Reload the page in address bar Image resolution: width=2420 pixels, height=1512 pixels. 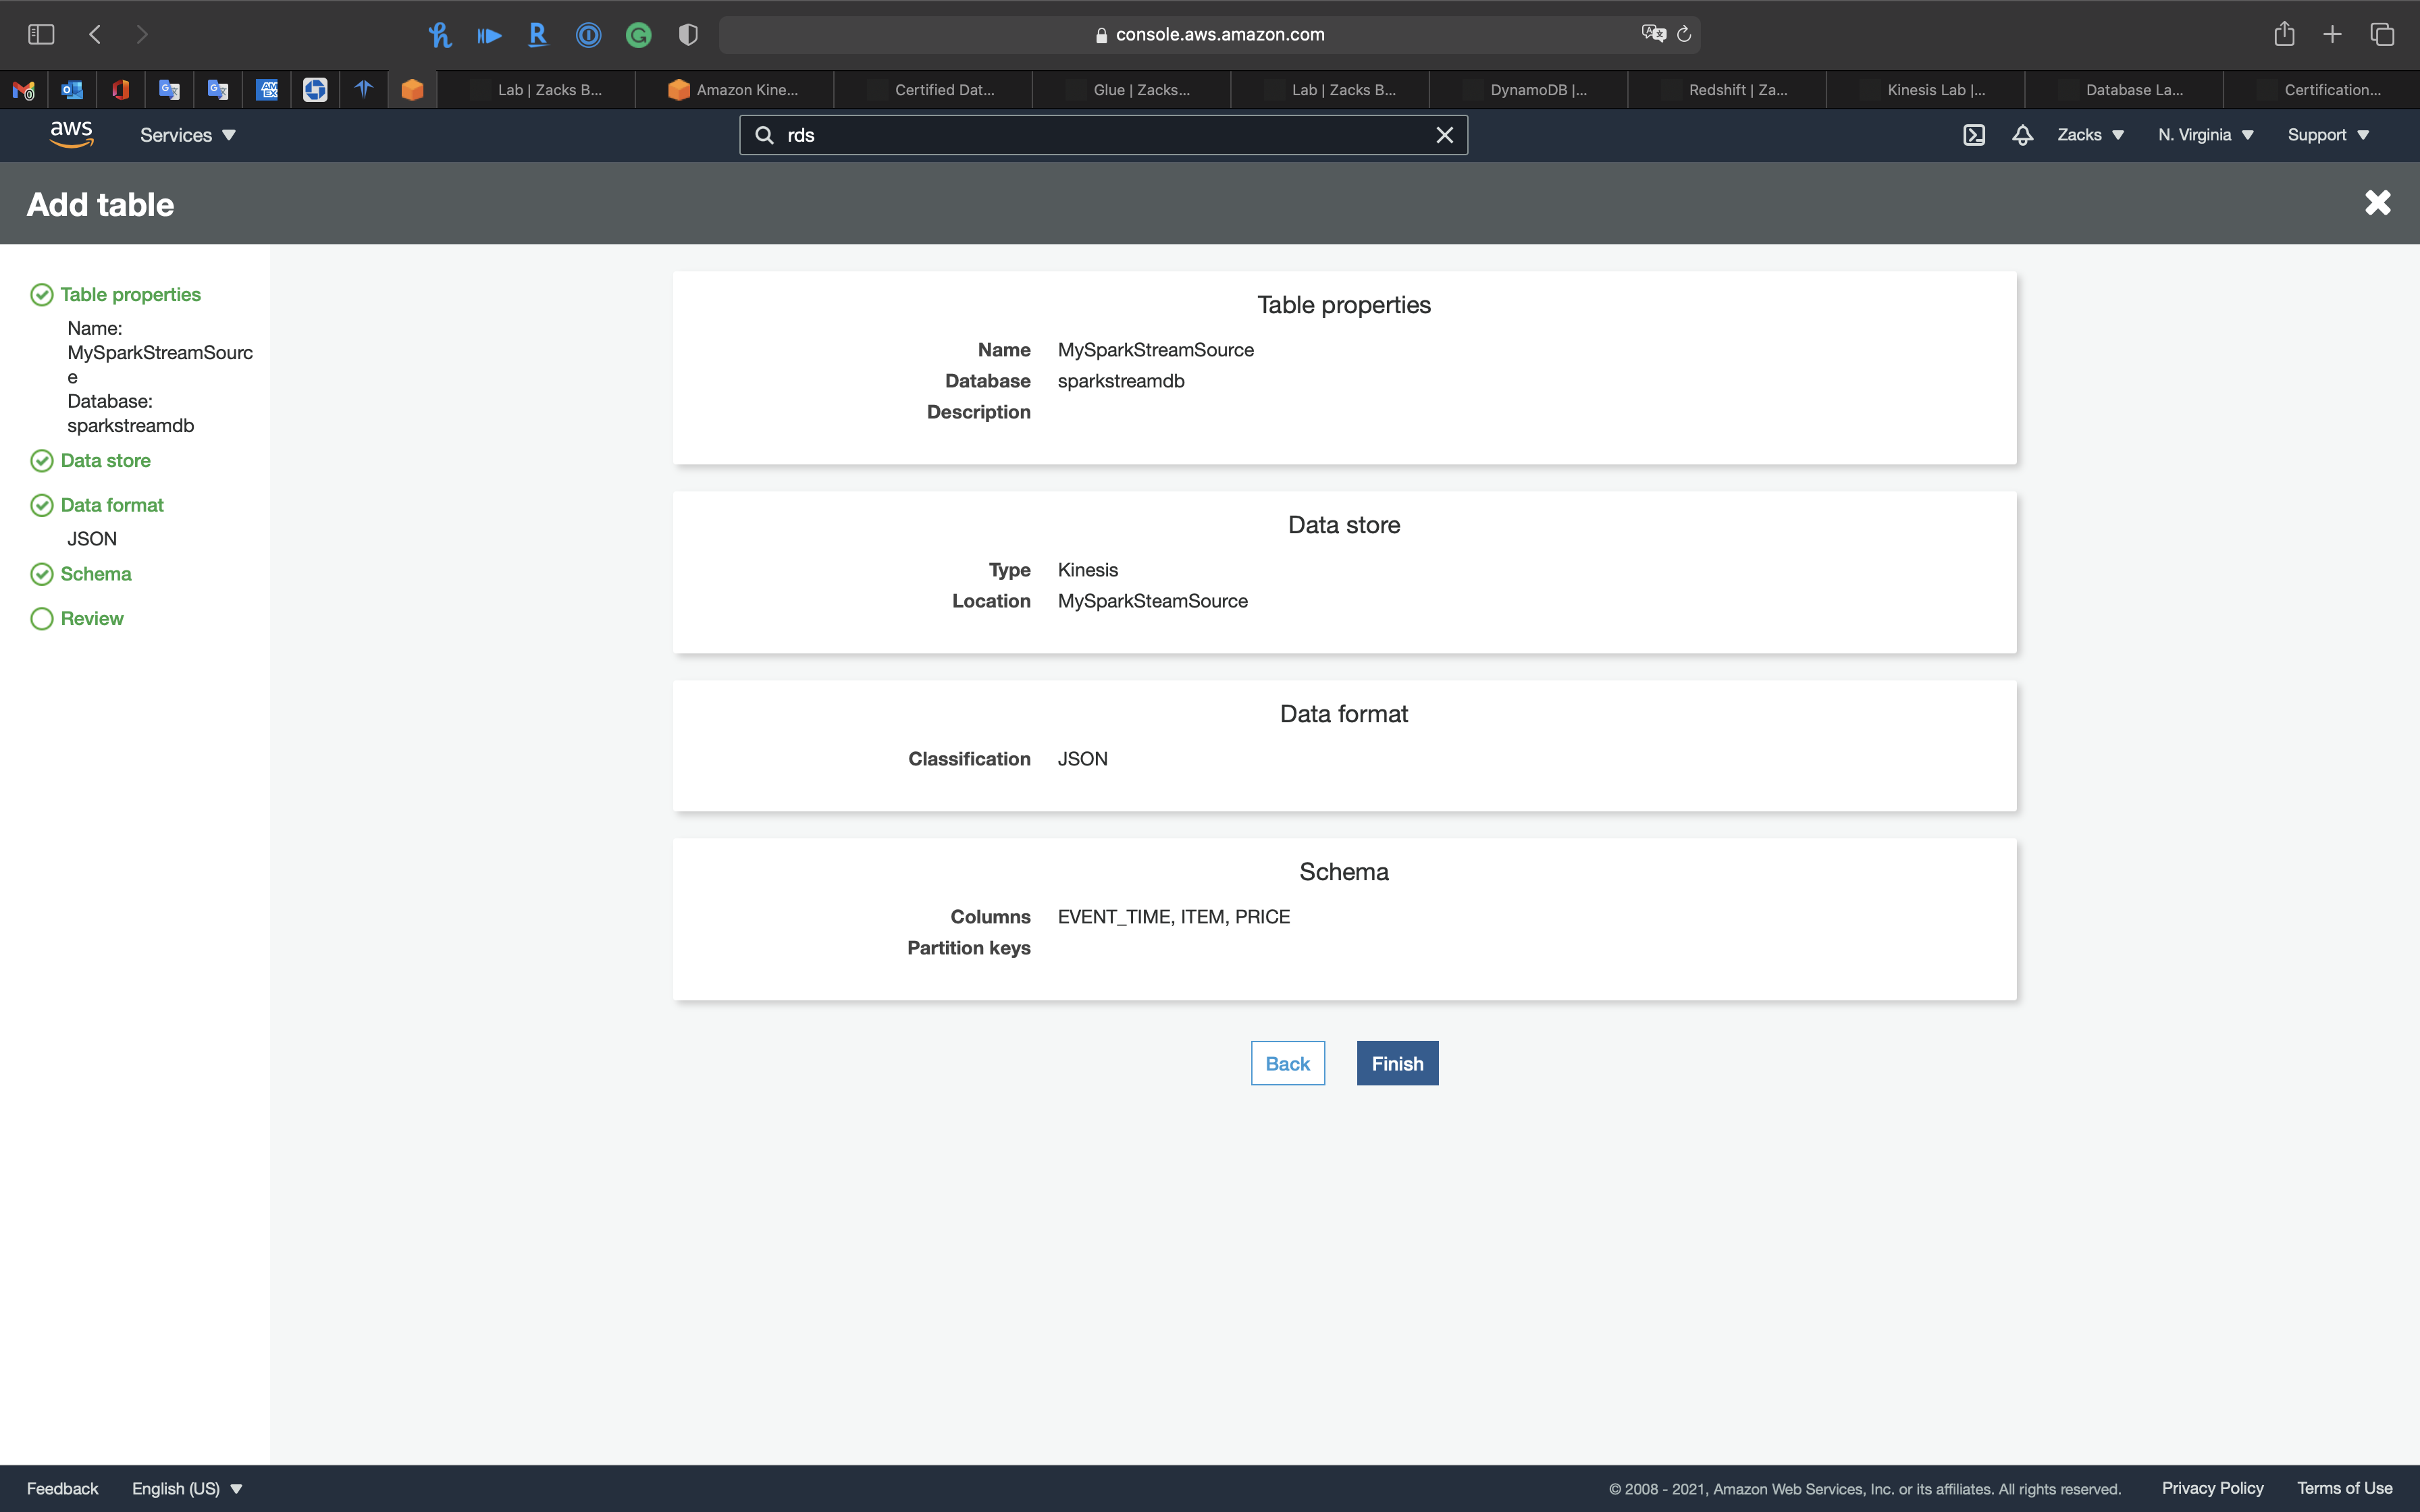[1684, 34]
